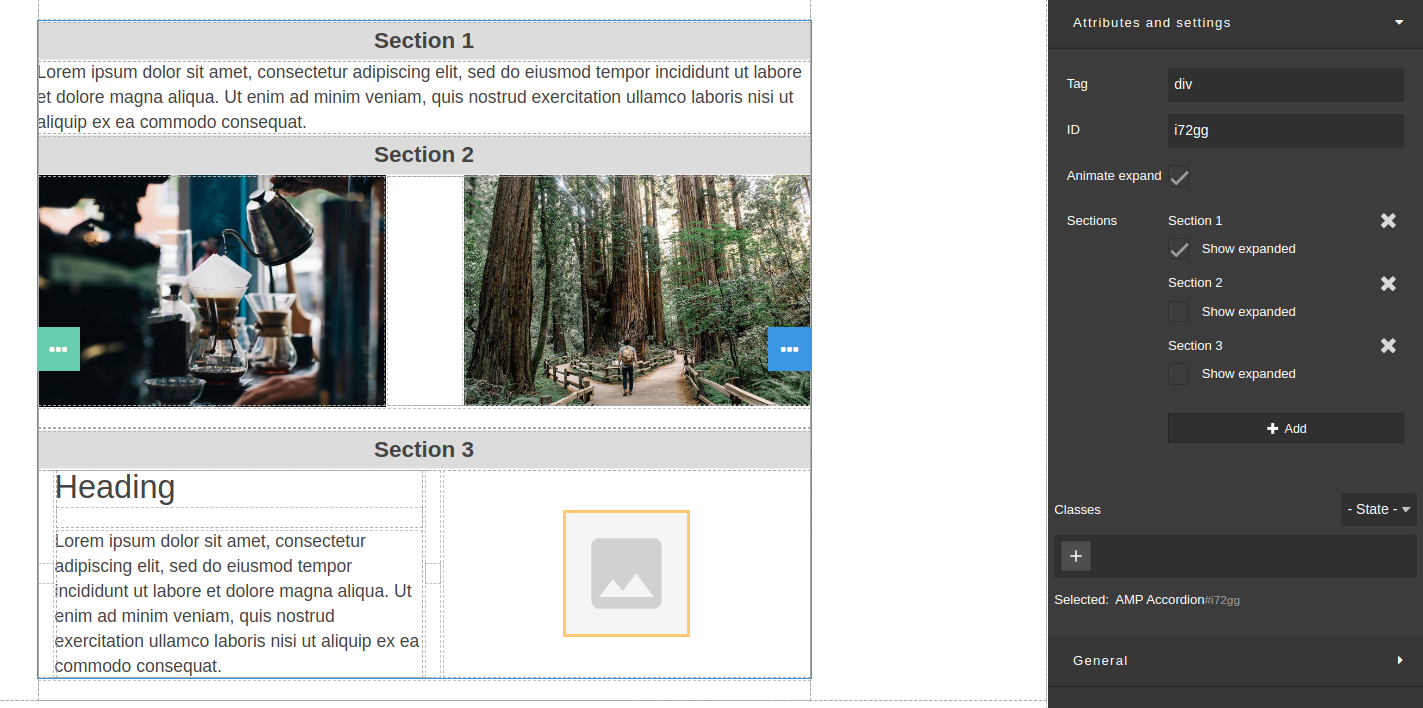
Task: Click the plus icon to add a class
Action: pyautogui.click(x=1076, y=556)
